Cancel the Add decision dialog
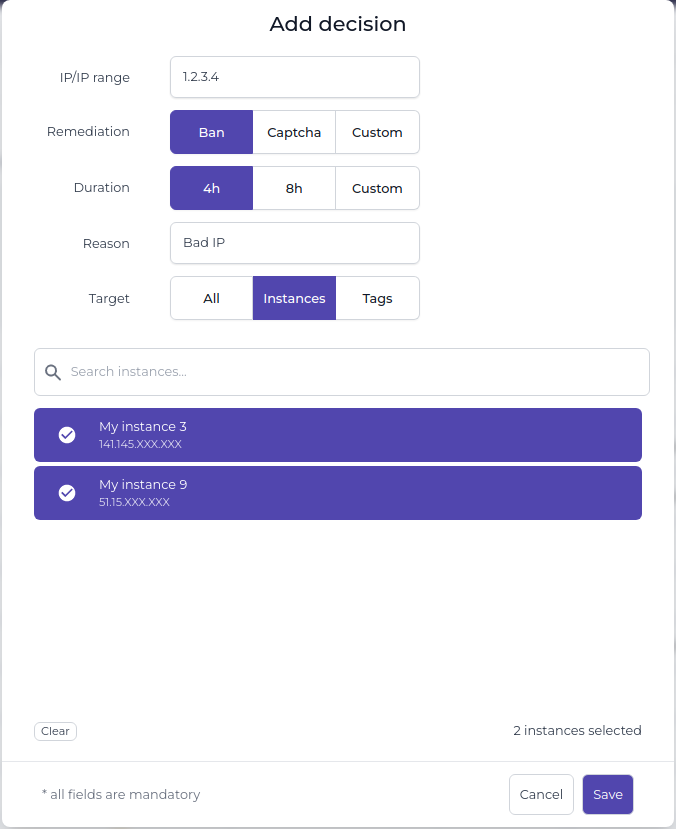The image size is (676, 829). click(541, 794)
